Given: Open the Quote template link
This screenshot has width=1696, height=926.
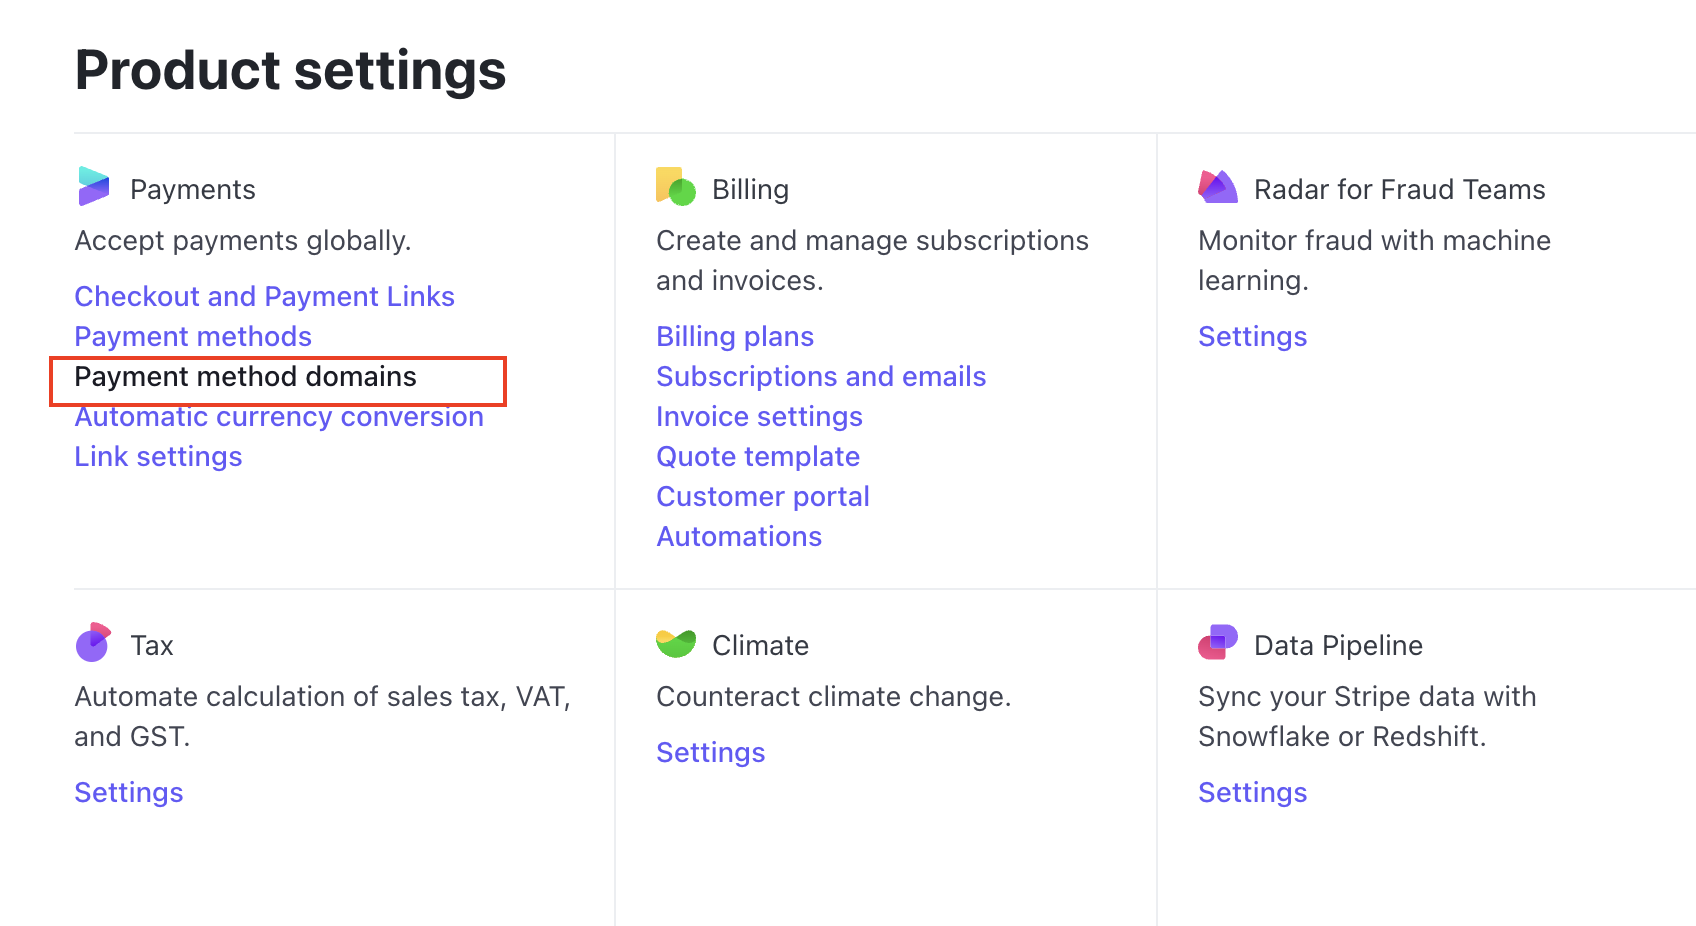Looking at the screenshot, I should pyautogui.click(x=758, y=457).
